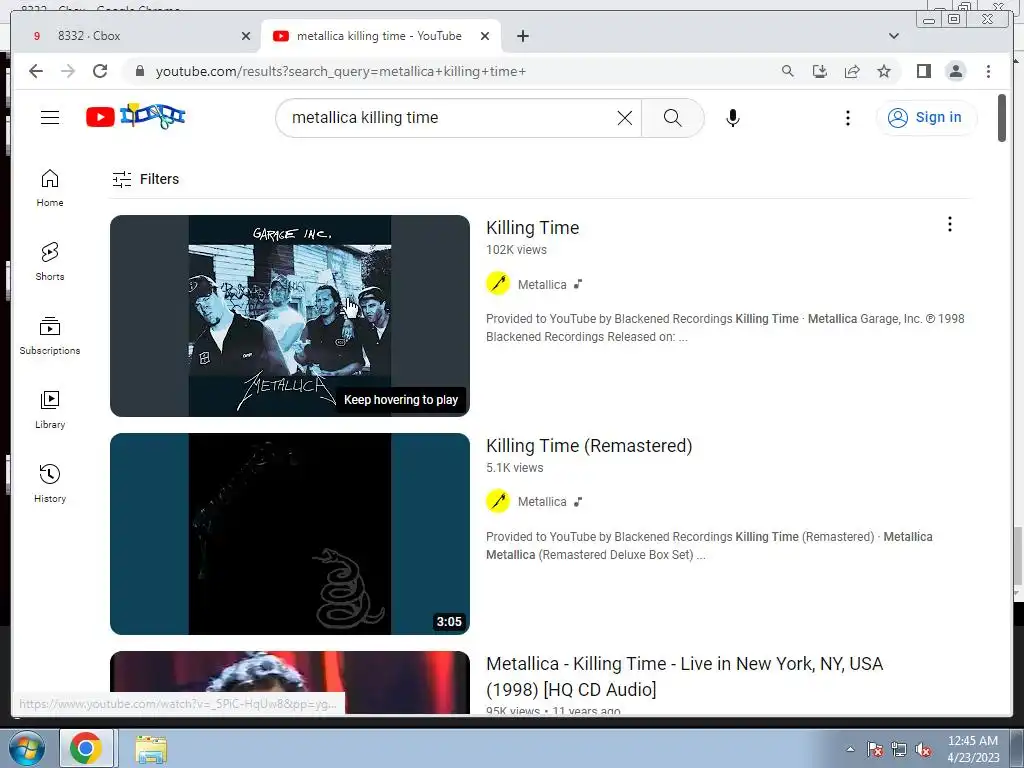Reload the page
Image resolution: width=1024 pixels, height=768 pixels.
point(100,71)
